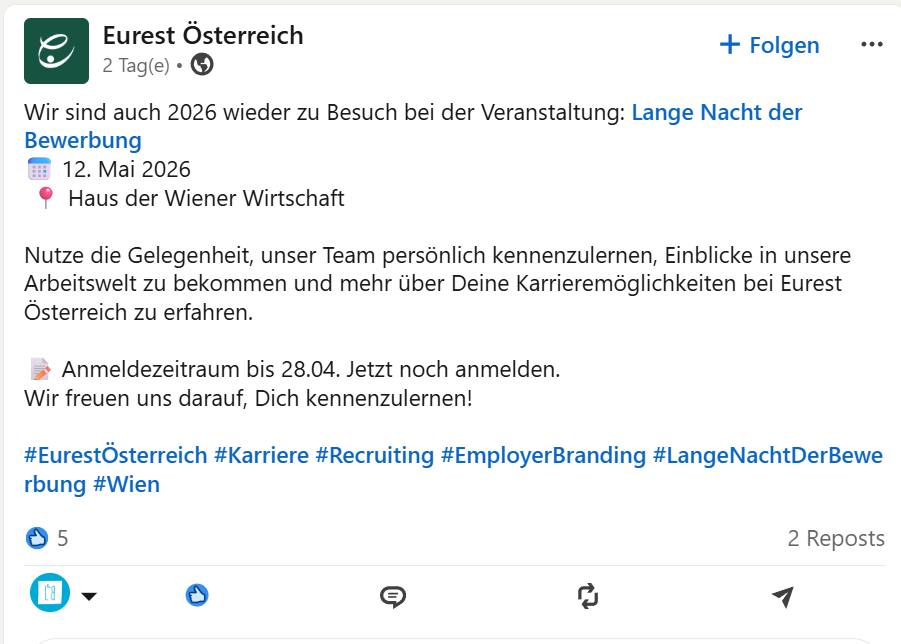Like the post with thumbs-up icon

coord(197,595)
